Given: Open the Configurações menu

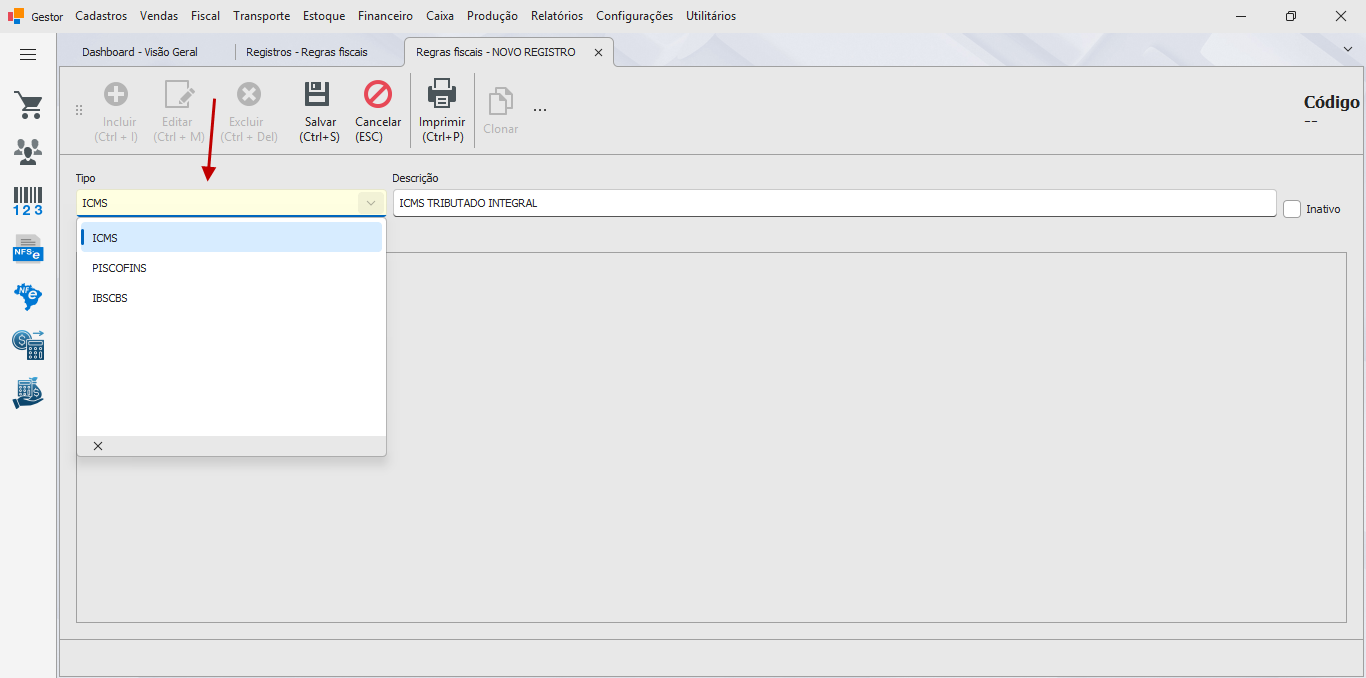Looking at the screenshot, I should pos(635,16).
